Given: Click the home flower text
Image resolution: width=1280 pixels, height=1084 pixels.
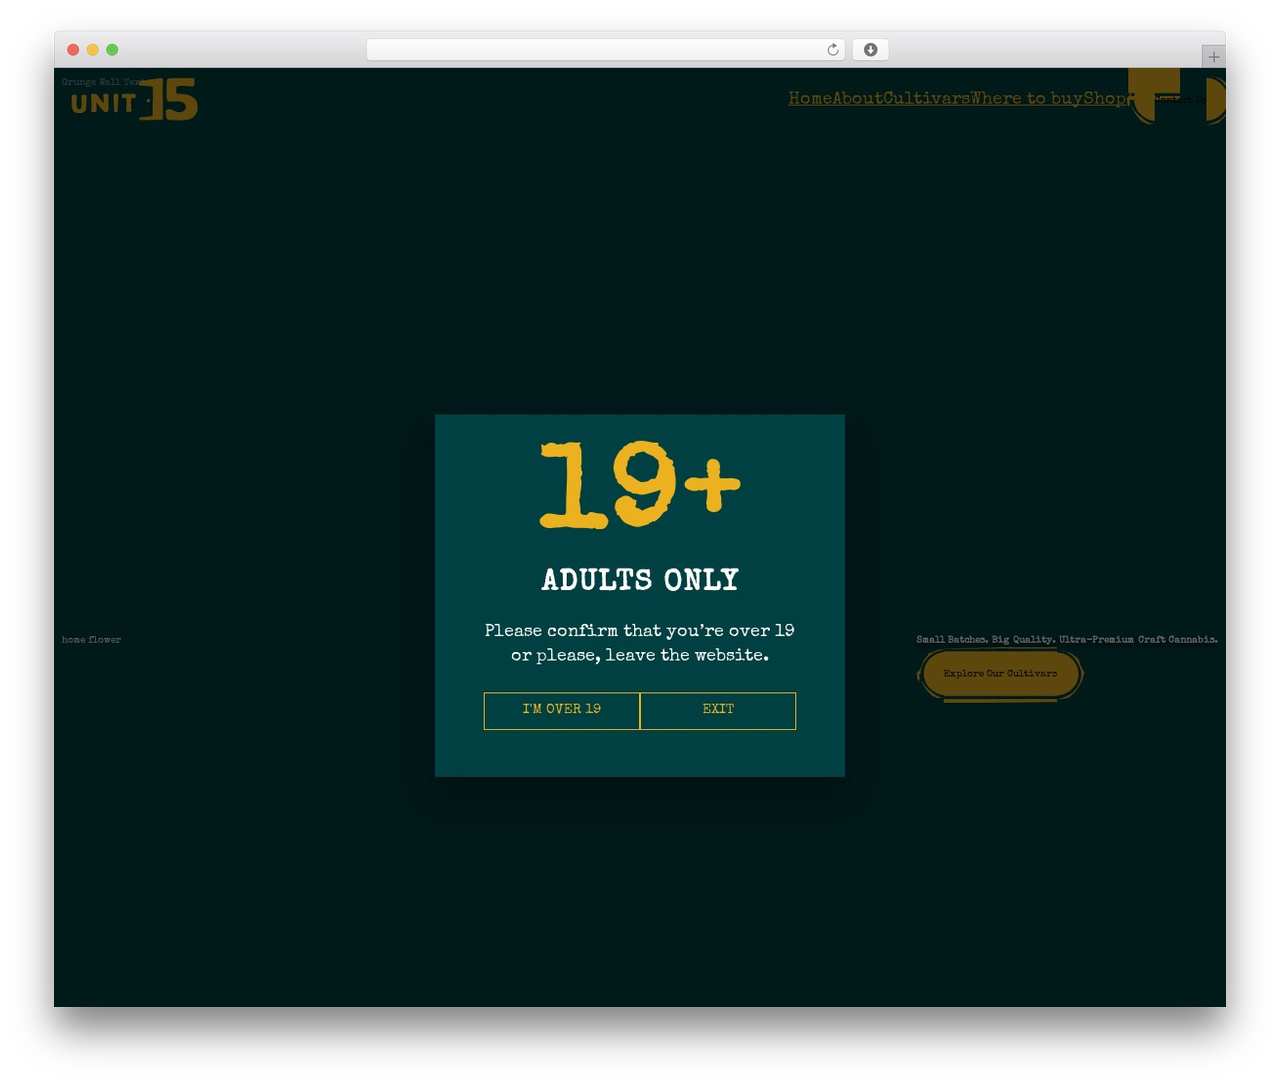Looking at the screenshot, I should pyautogui.click(x=91, y=640).
